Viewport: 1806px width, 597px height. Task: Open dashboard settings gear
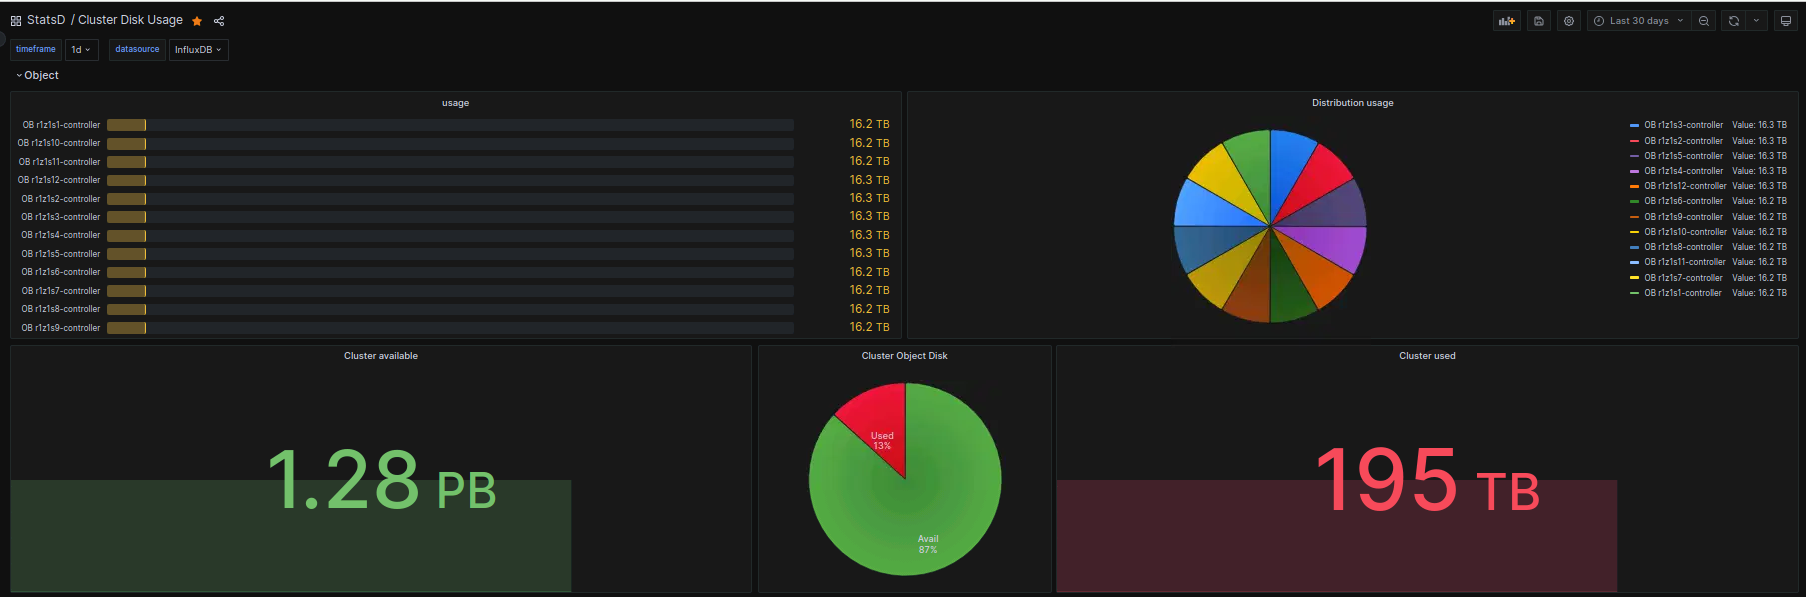(1569, 21)
